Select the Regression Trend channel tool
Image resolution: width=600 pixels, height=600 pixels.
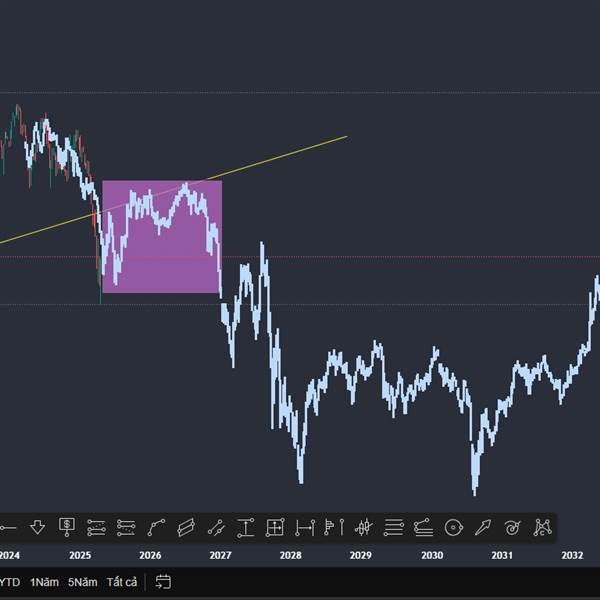point(216,528)
